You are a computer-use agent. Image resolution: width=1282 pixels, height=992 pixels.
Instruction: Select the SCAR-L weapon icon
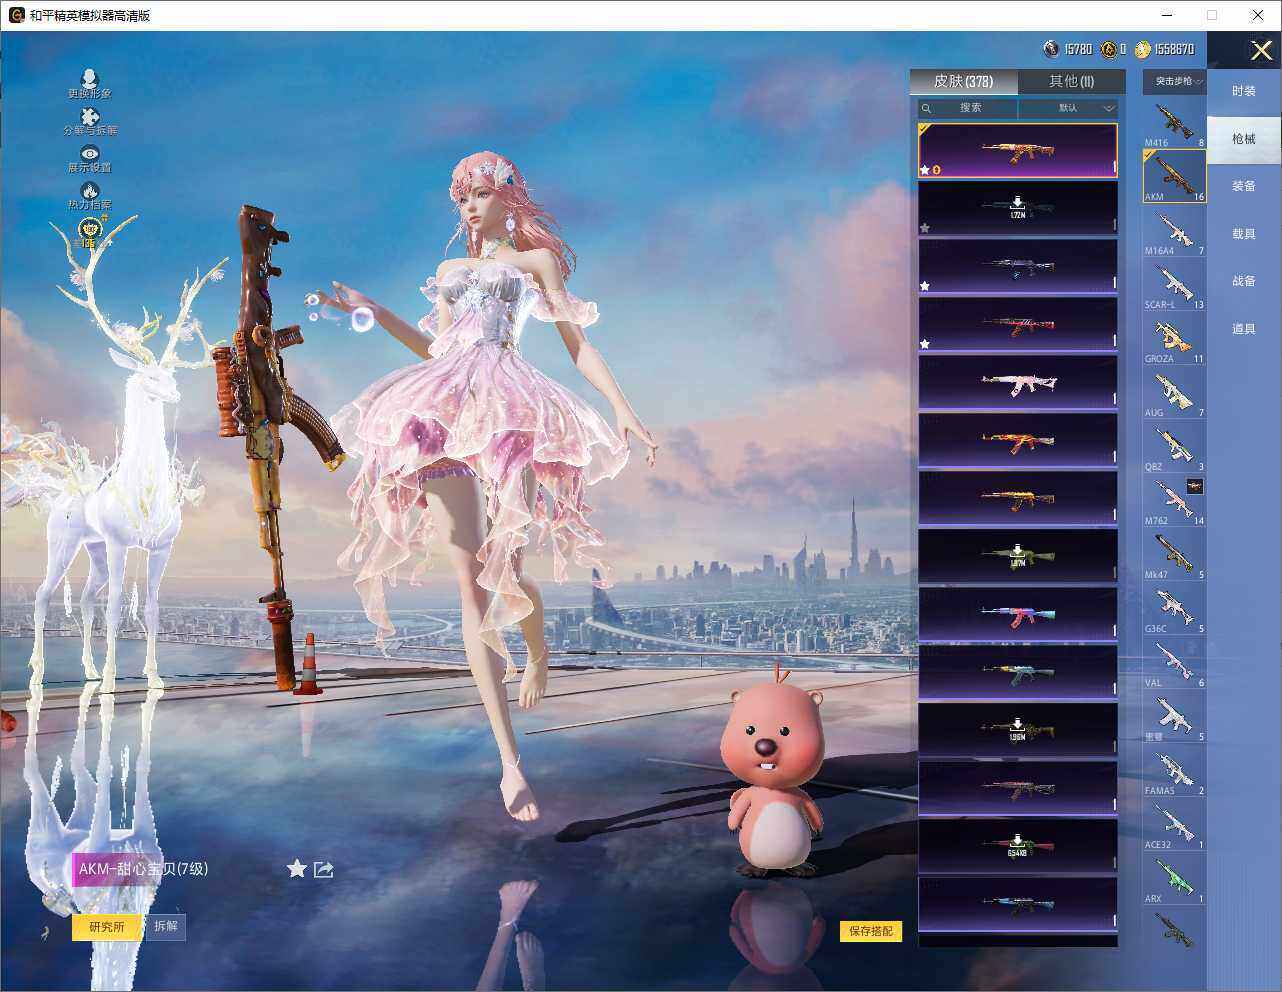pyautogui.click(x=1175, y=285)
